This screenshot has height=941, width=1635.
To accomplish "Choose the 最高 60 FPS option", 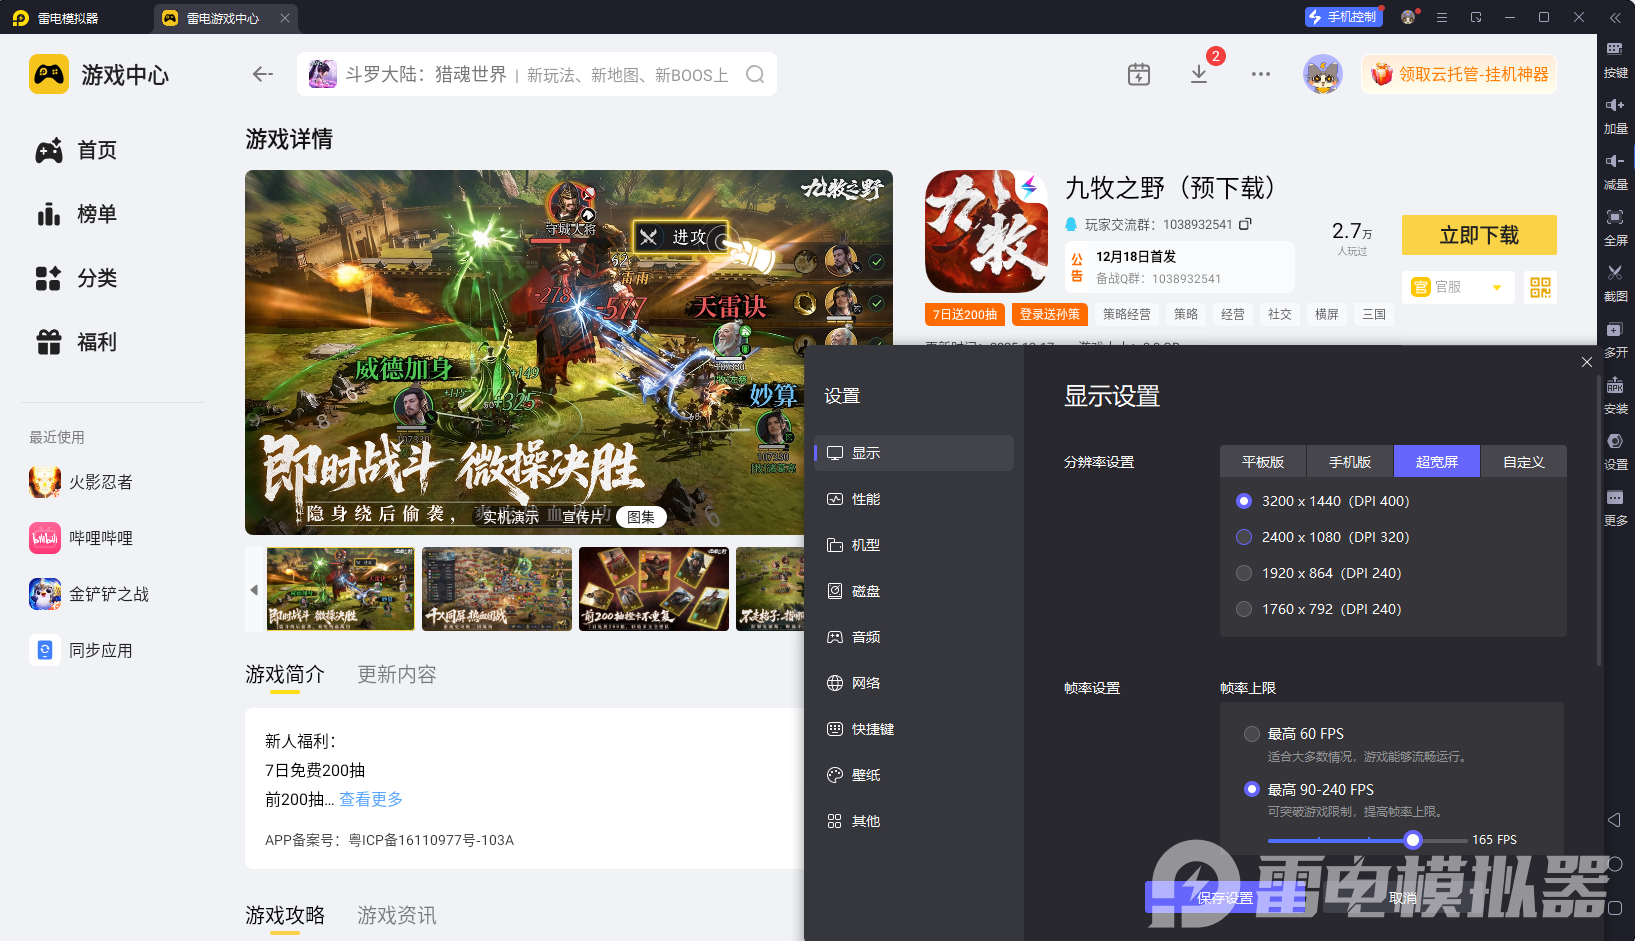I will pos(1251,734).
